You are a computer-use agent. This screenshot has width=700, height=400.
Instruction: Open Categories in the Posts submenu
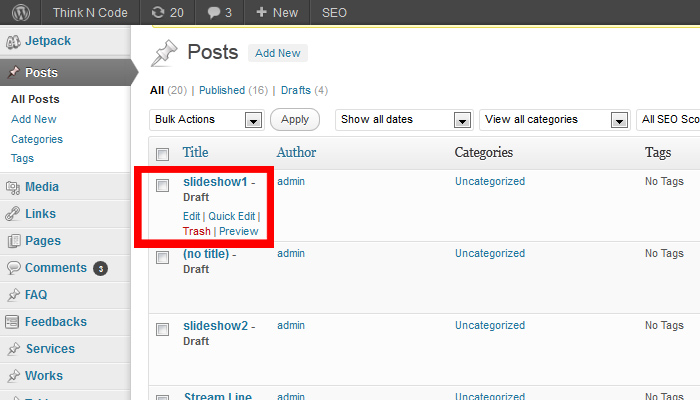(x=37, y=139)
